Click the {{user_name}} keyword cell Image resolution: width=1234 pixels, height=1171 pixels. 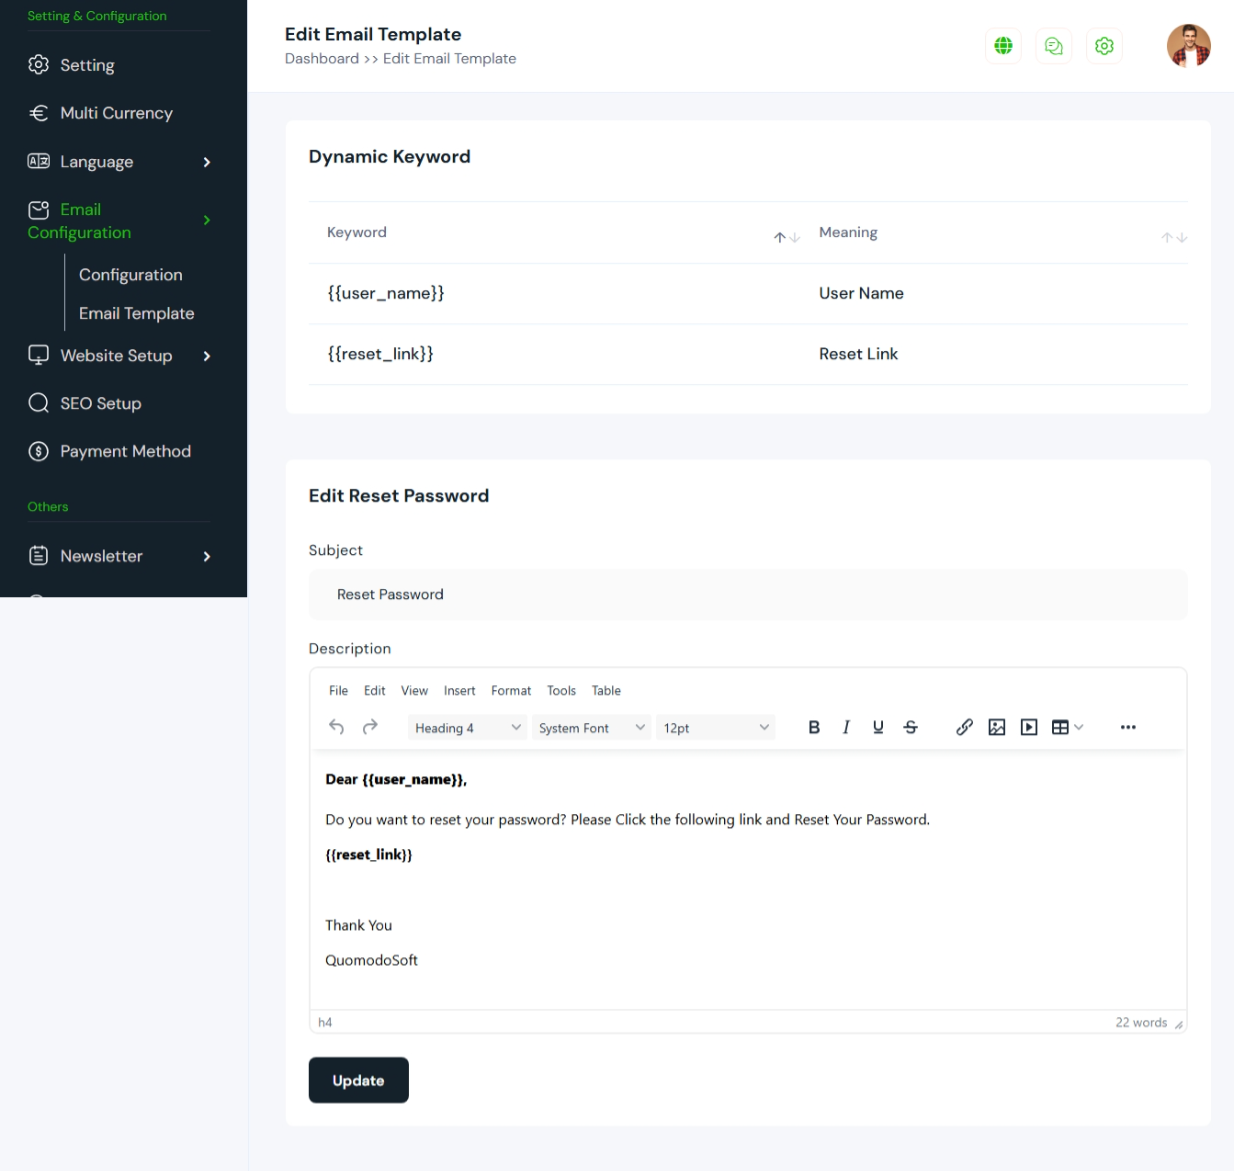[386, 293]
